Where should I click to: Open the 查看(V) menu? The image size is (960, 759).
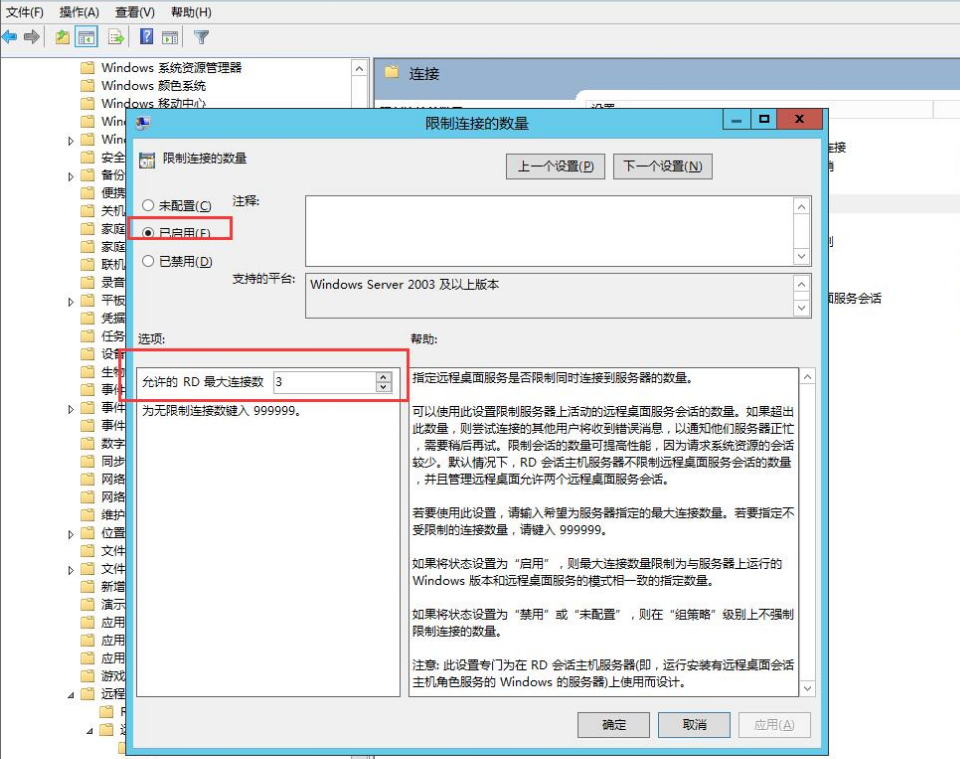click(x=134, y=12)
